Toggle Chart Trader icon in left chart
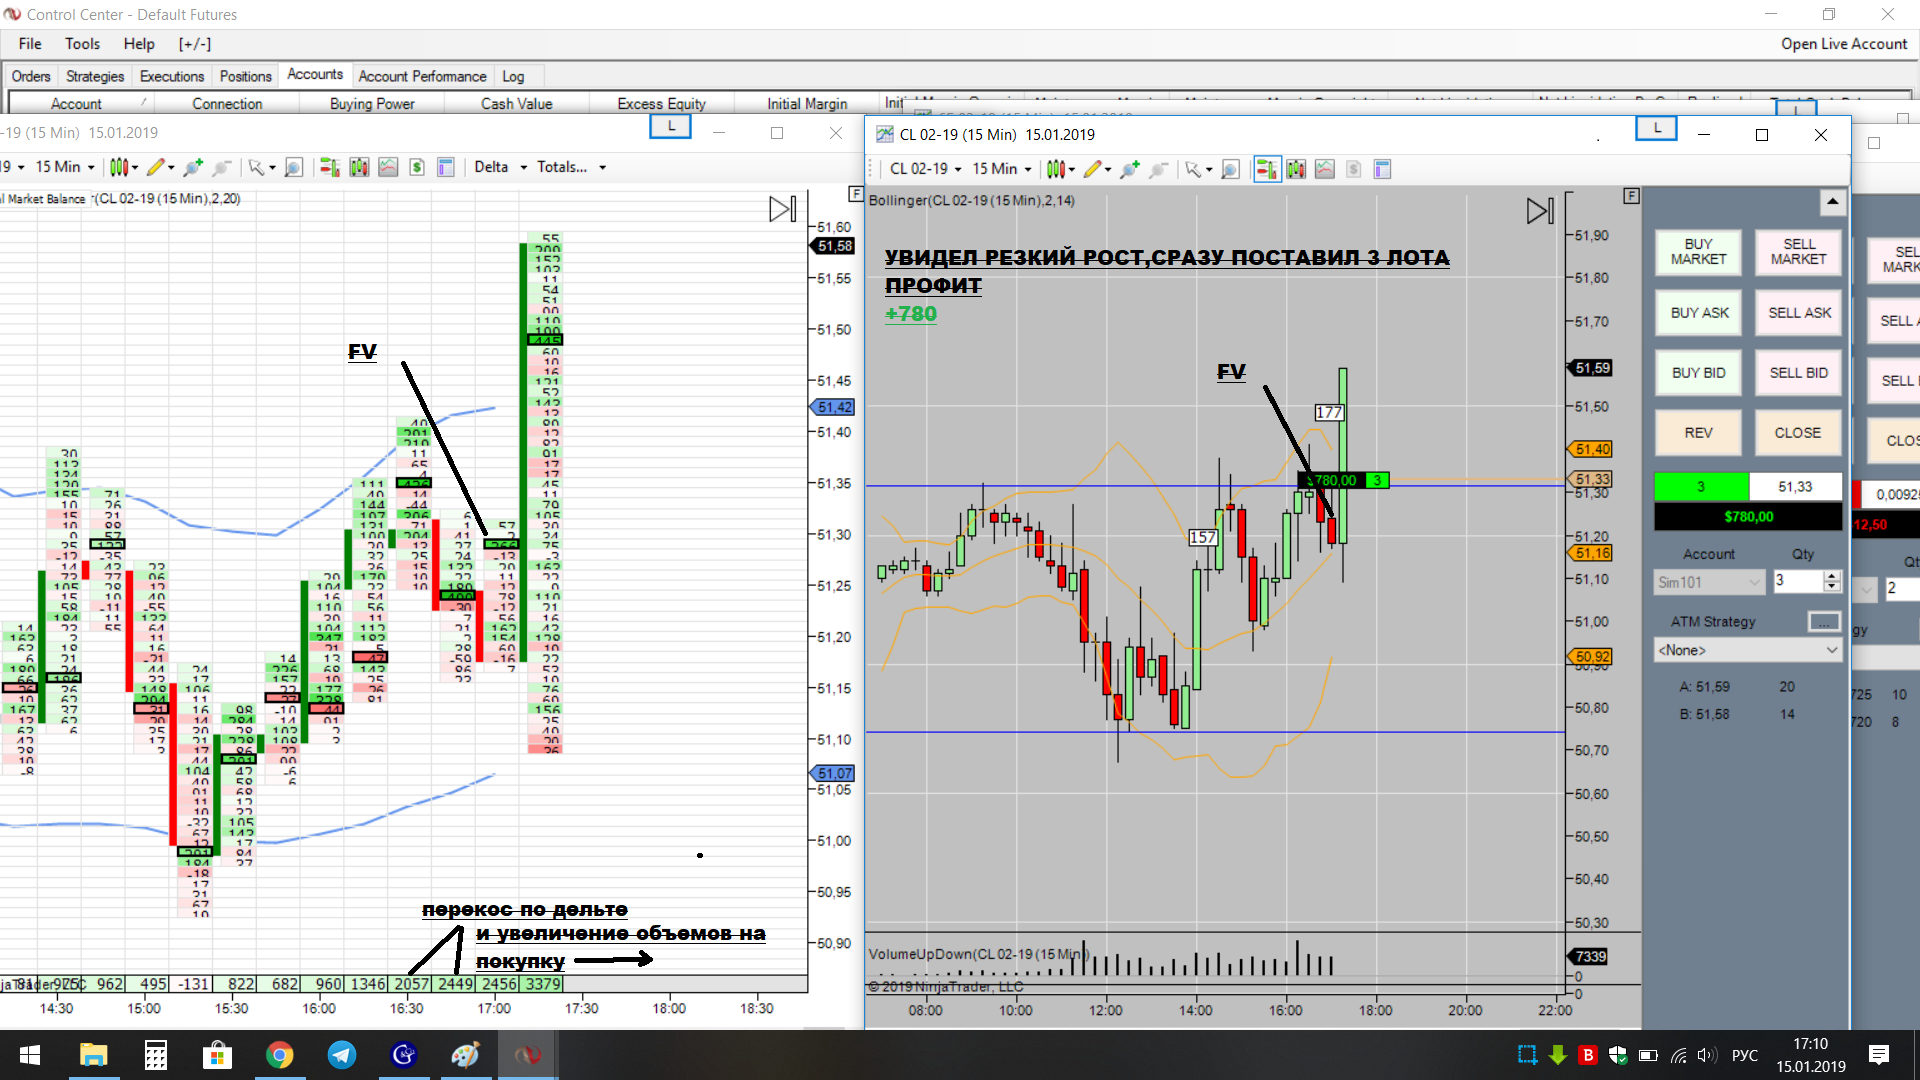 pos(329,167)
